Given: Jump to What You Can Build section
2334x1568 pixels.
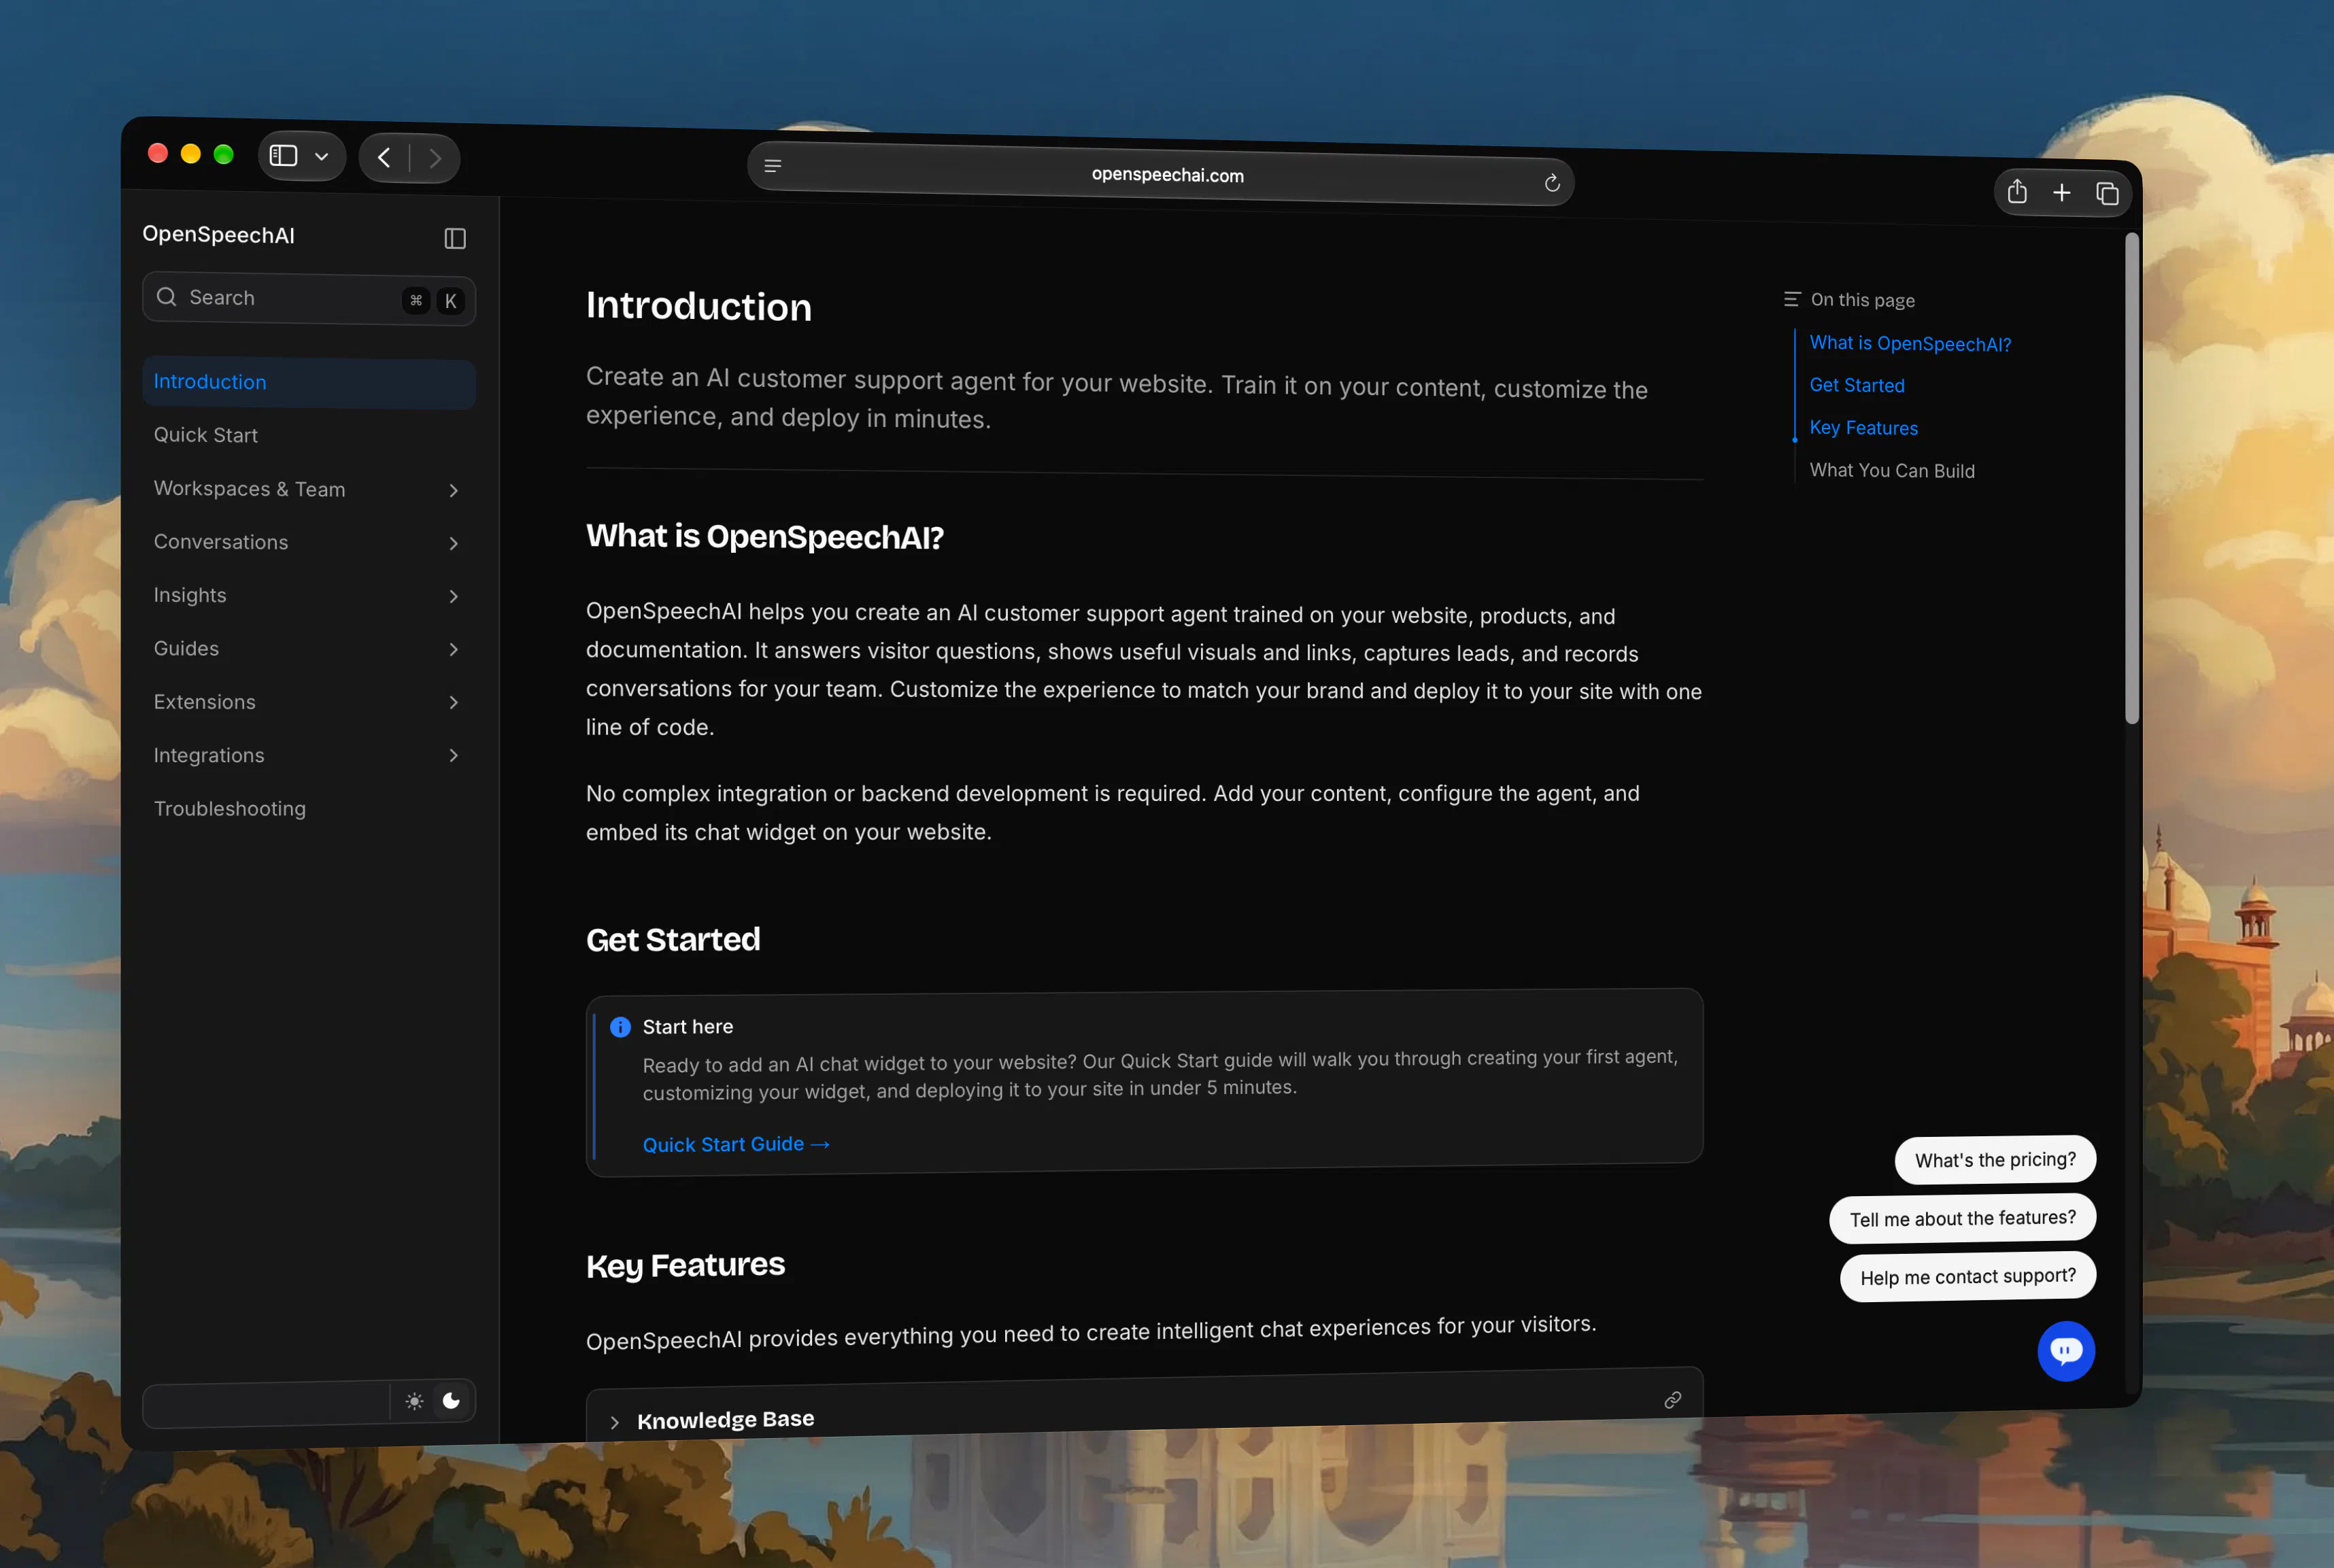Looking at the screenshot, I should (1891, 470).
